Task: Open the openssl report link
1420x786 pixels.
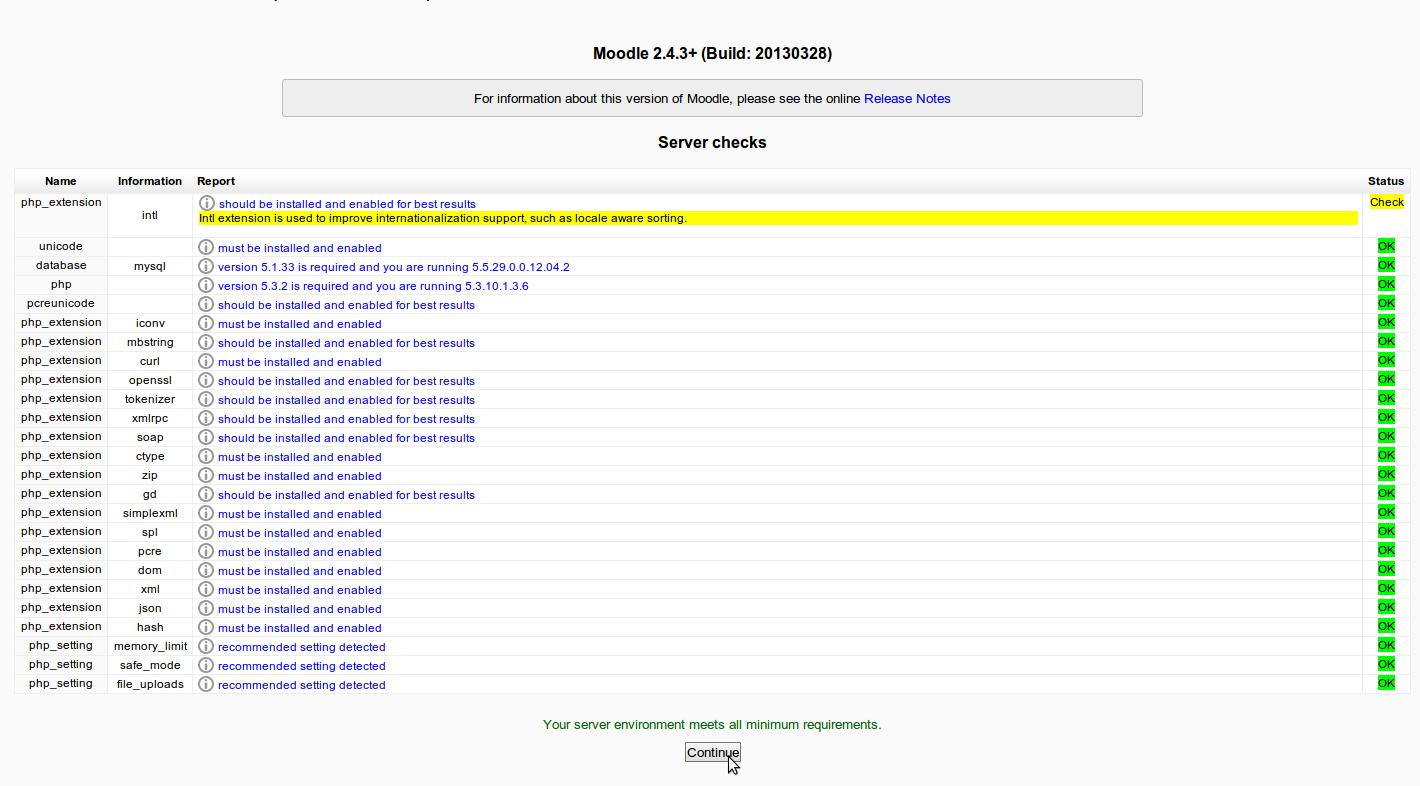Action: 346,381
